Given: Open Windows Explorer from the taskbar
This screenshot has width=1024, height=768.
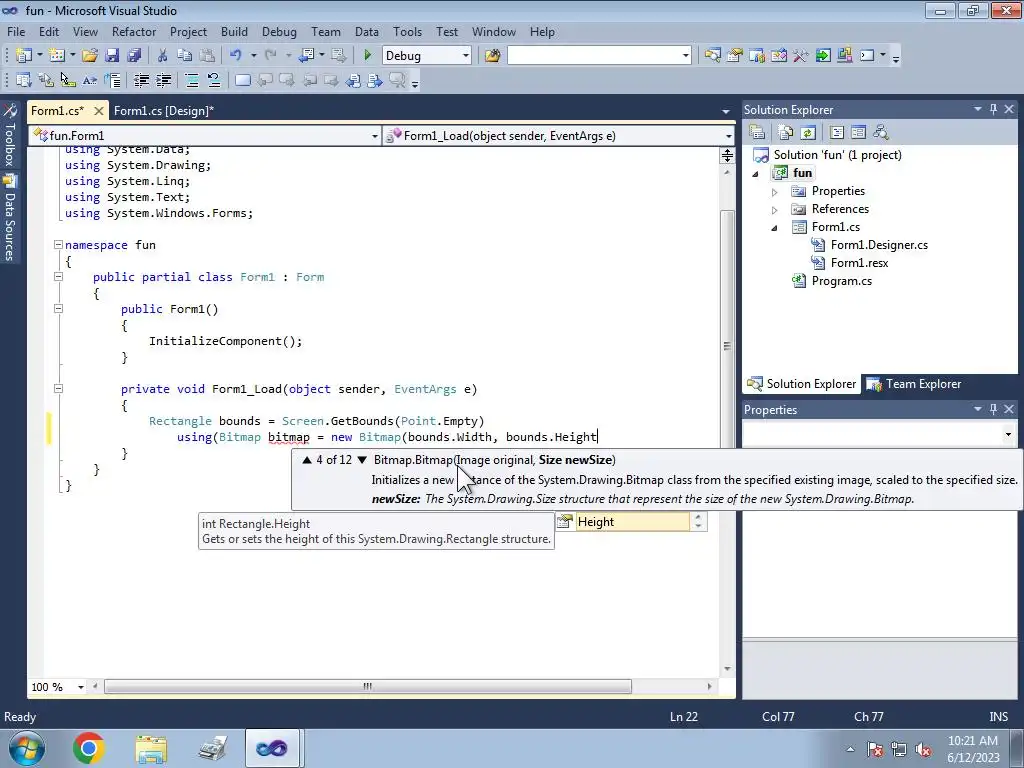Looking at the screenshot, I should 151,748.
